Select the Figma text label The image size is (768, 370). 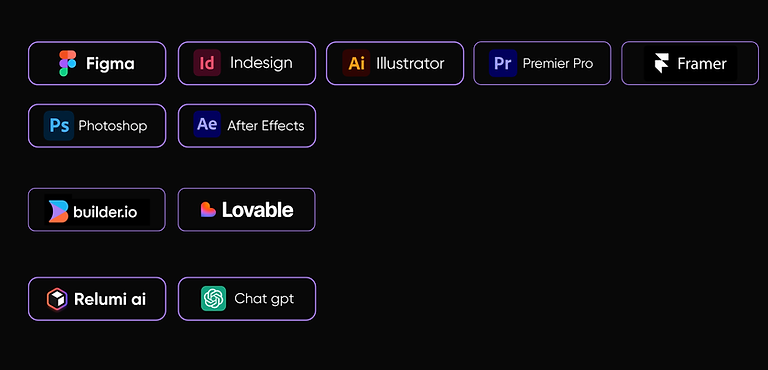[110, 64]
